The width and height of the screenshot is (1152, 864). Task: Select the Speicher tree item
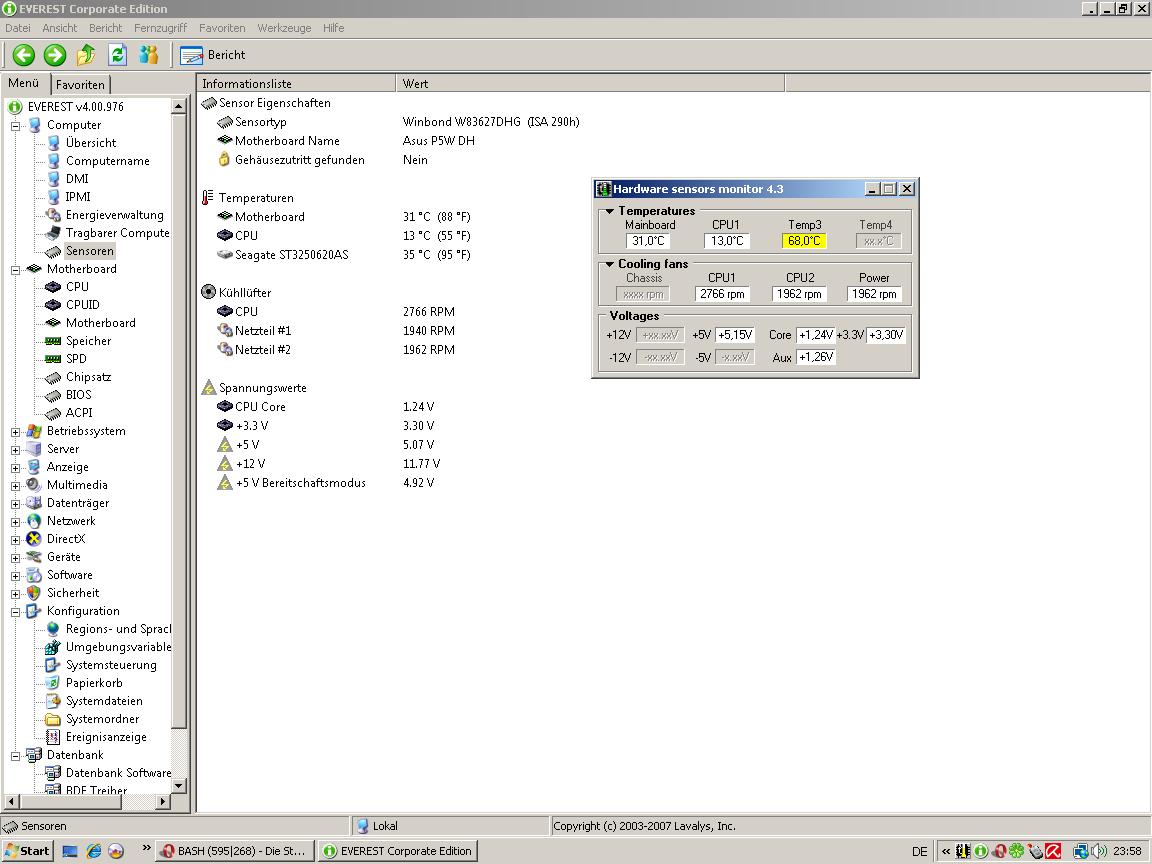(88, 341)
